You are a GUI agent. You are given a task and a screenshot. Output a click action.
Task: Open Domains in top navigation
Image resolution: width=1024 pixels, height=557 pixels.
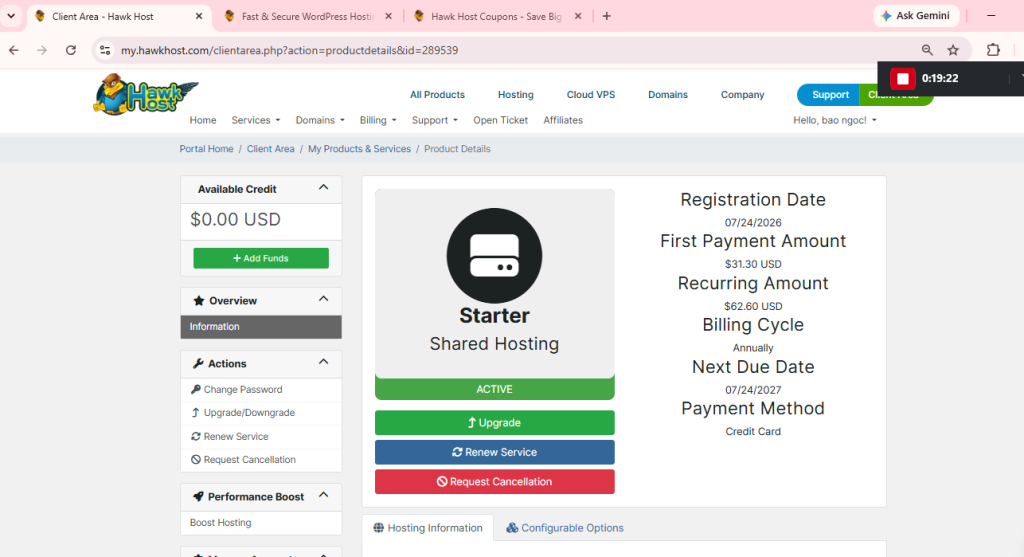click(667, 95)
